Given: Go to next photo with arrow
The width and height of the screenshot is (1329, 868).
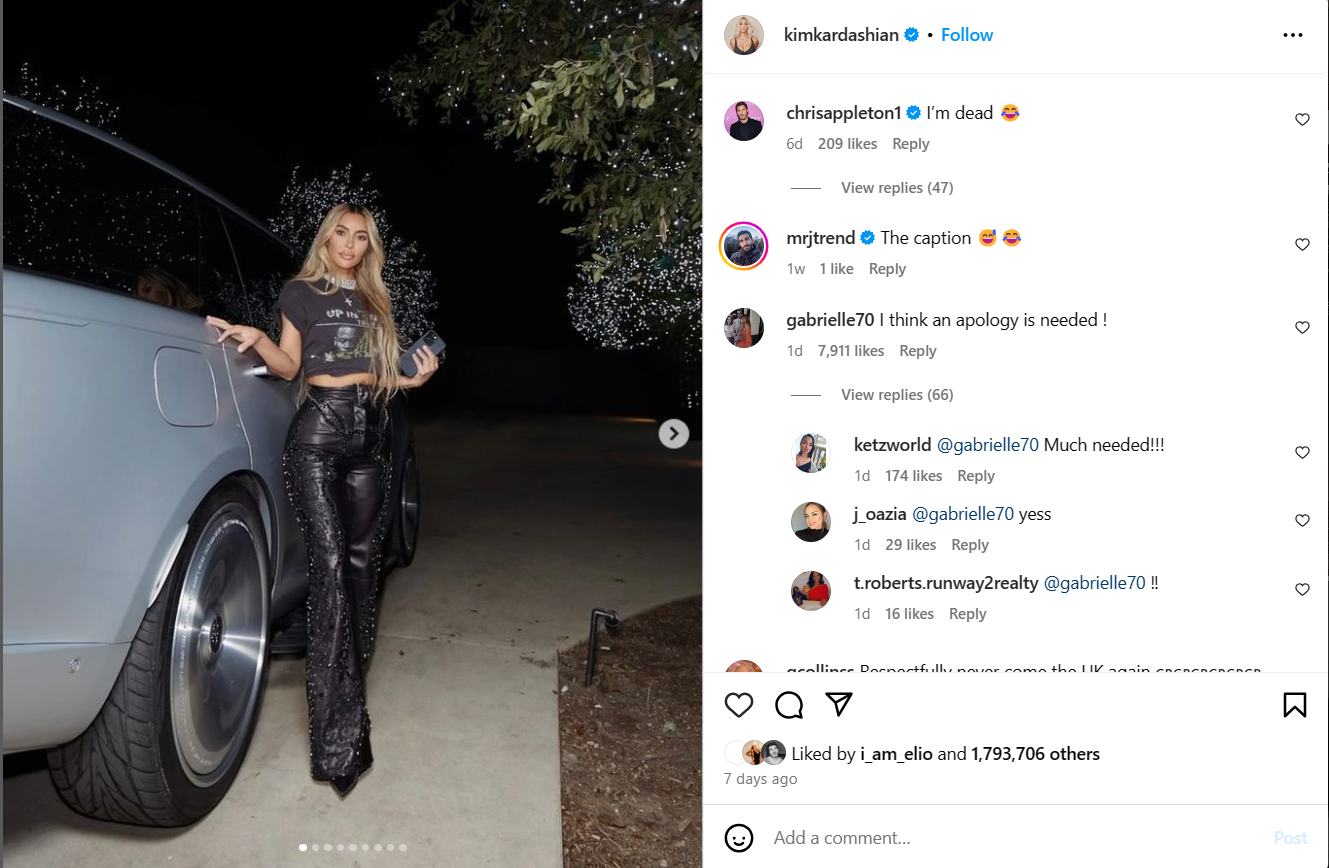Looking at the screenshot, I should pos(674,433).
